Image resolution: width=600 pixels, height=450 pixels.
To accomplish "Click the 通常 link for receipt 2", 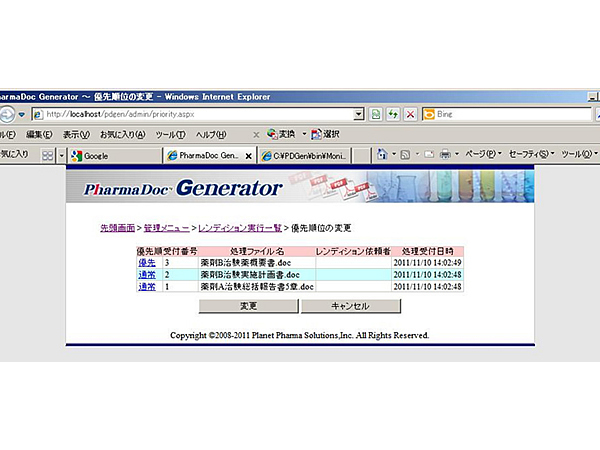I will point(147,275).
